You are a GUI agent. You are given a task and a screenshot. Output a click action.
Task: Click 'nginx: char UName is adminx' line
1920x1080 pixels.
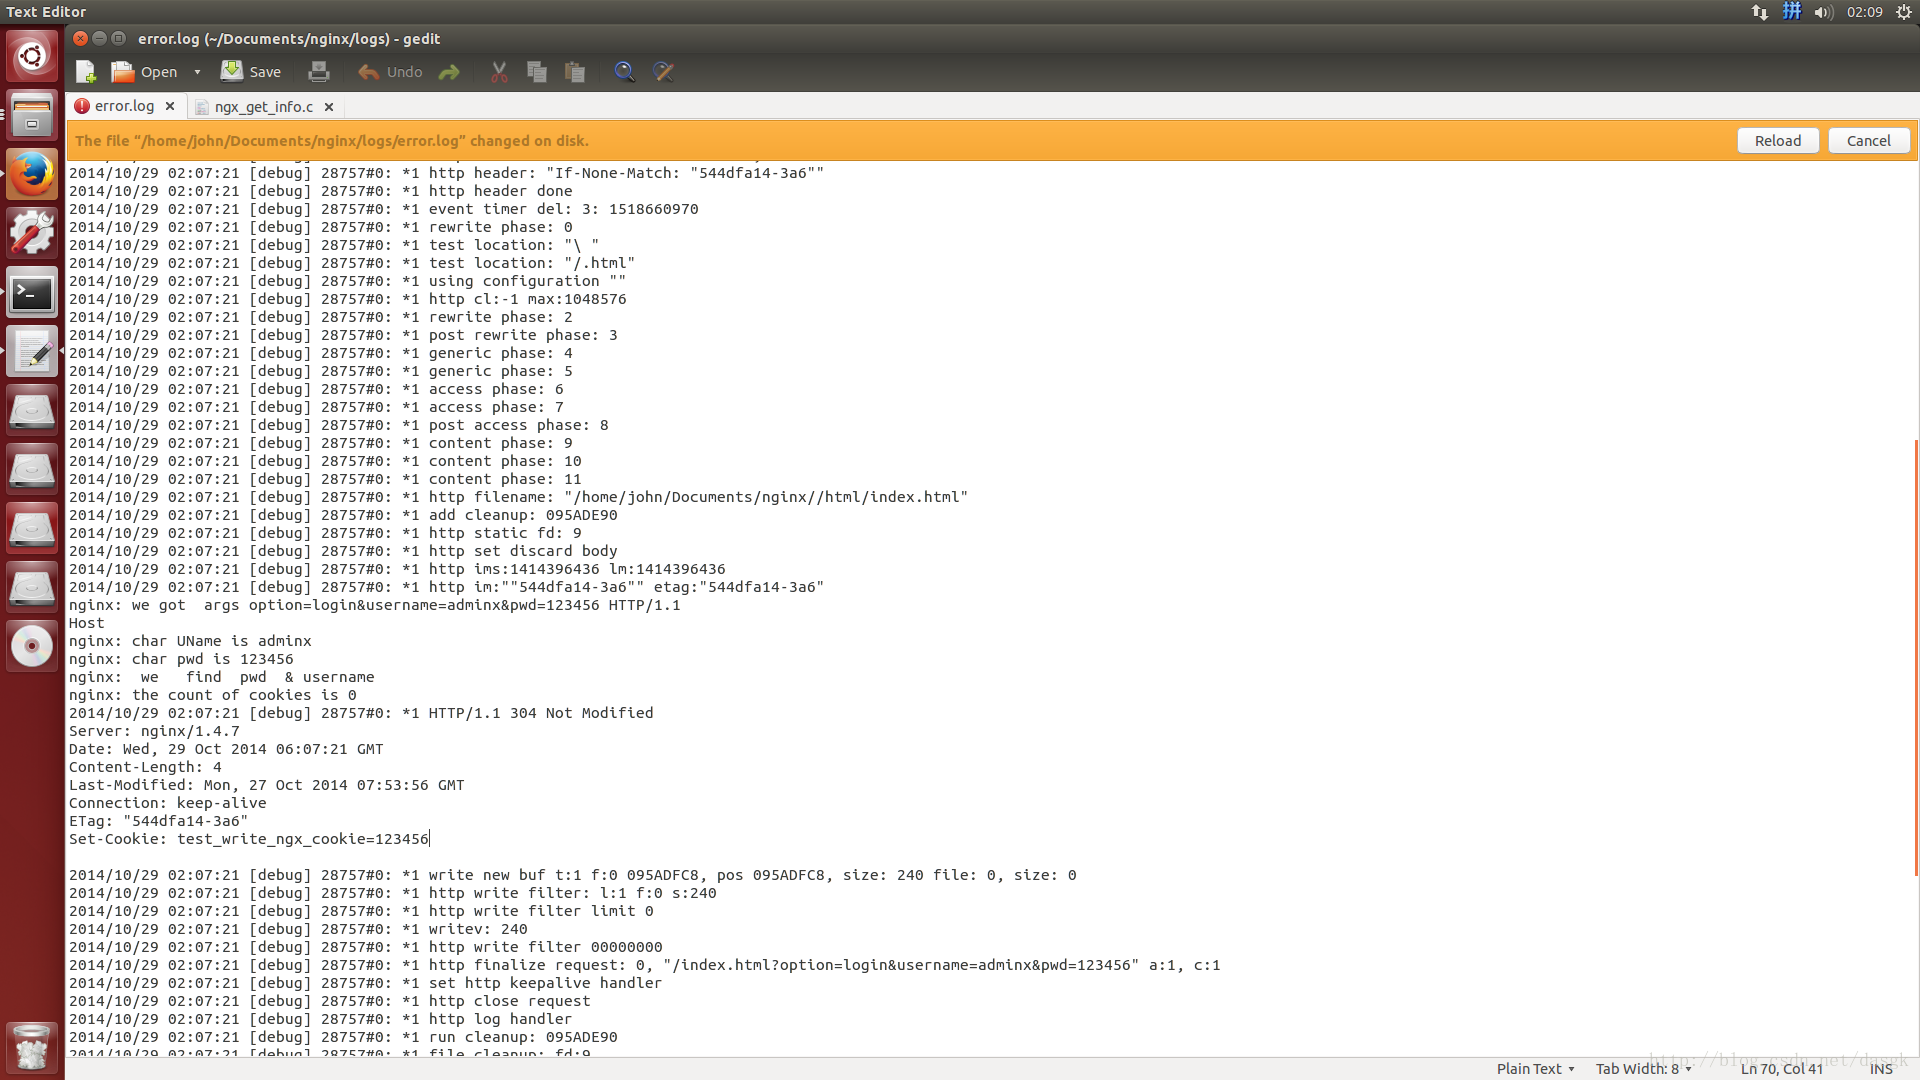click(x=190, y=641)
